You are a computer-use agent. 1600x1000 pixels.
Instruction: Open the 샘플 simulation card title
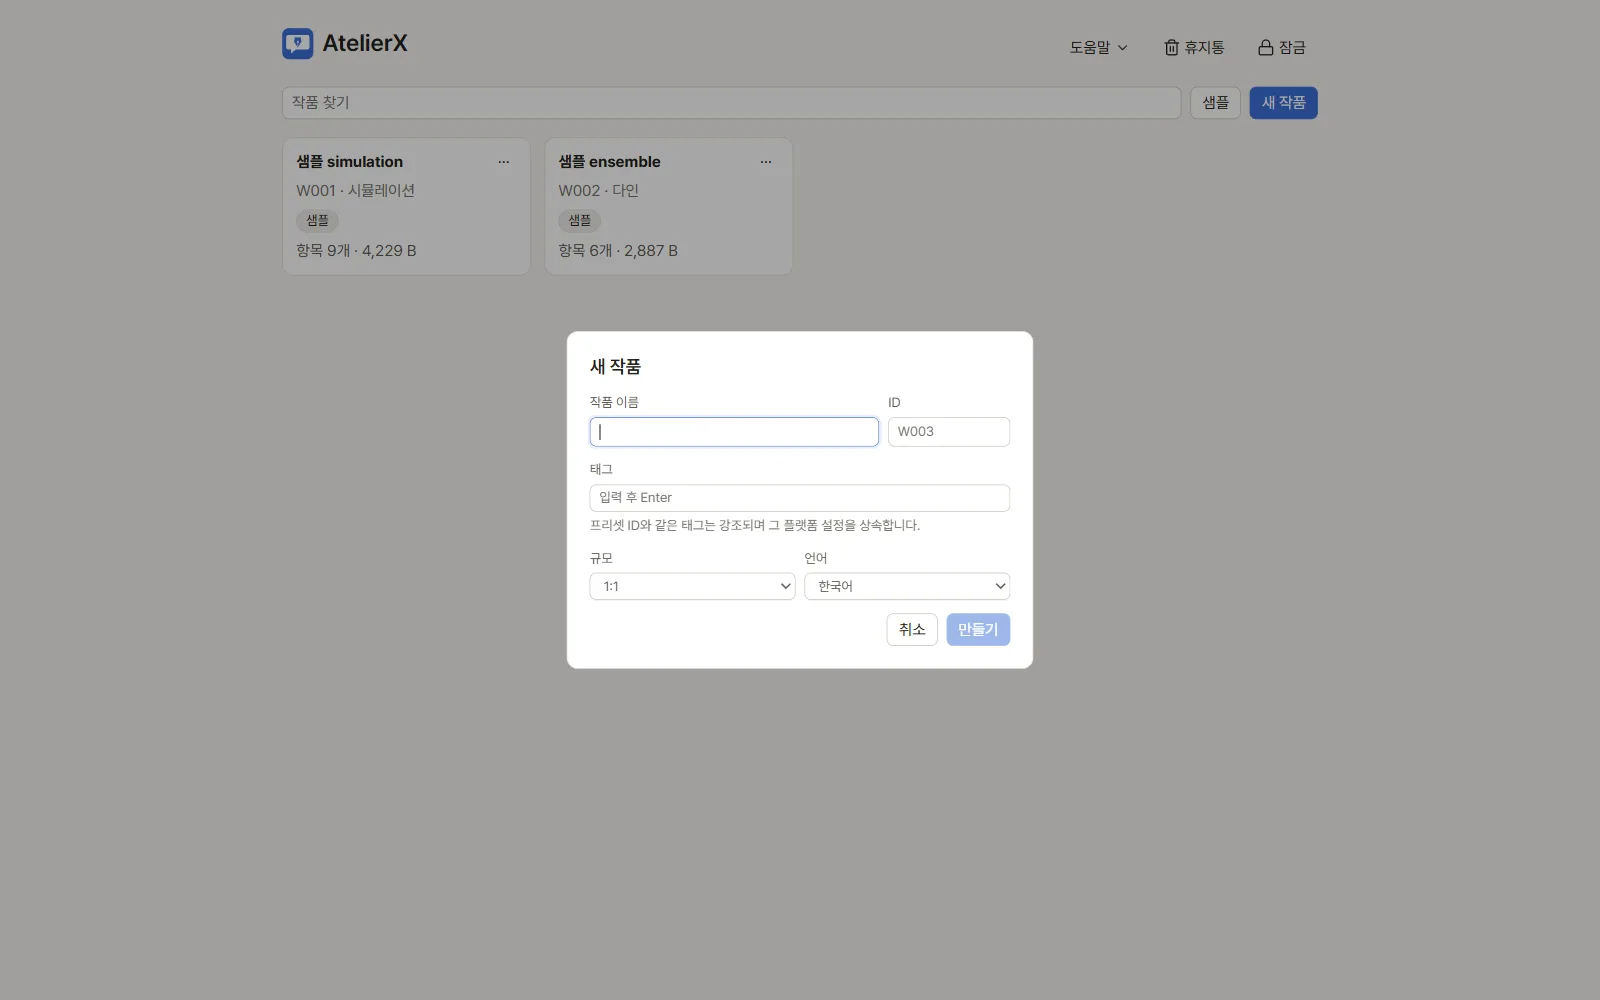350,162
